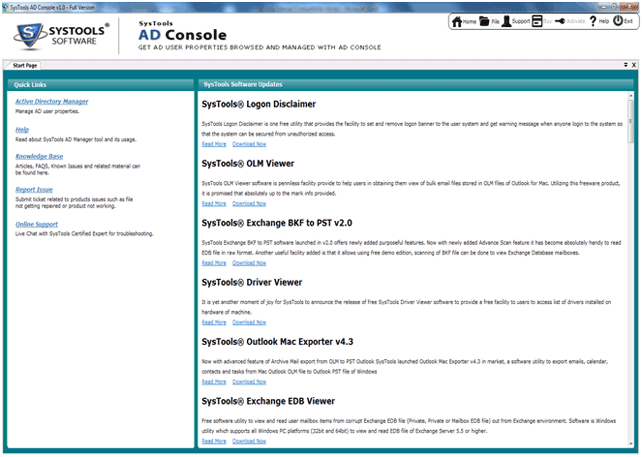
Task: Click Read More under Driver Viewer
Action: coord(214,322)
